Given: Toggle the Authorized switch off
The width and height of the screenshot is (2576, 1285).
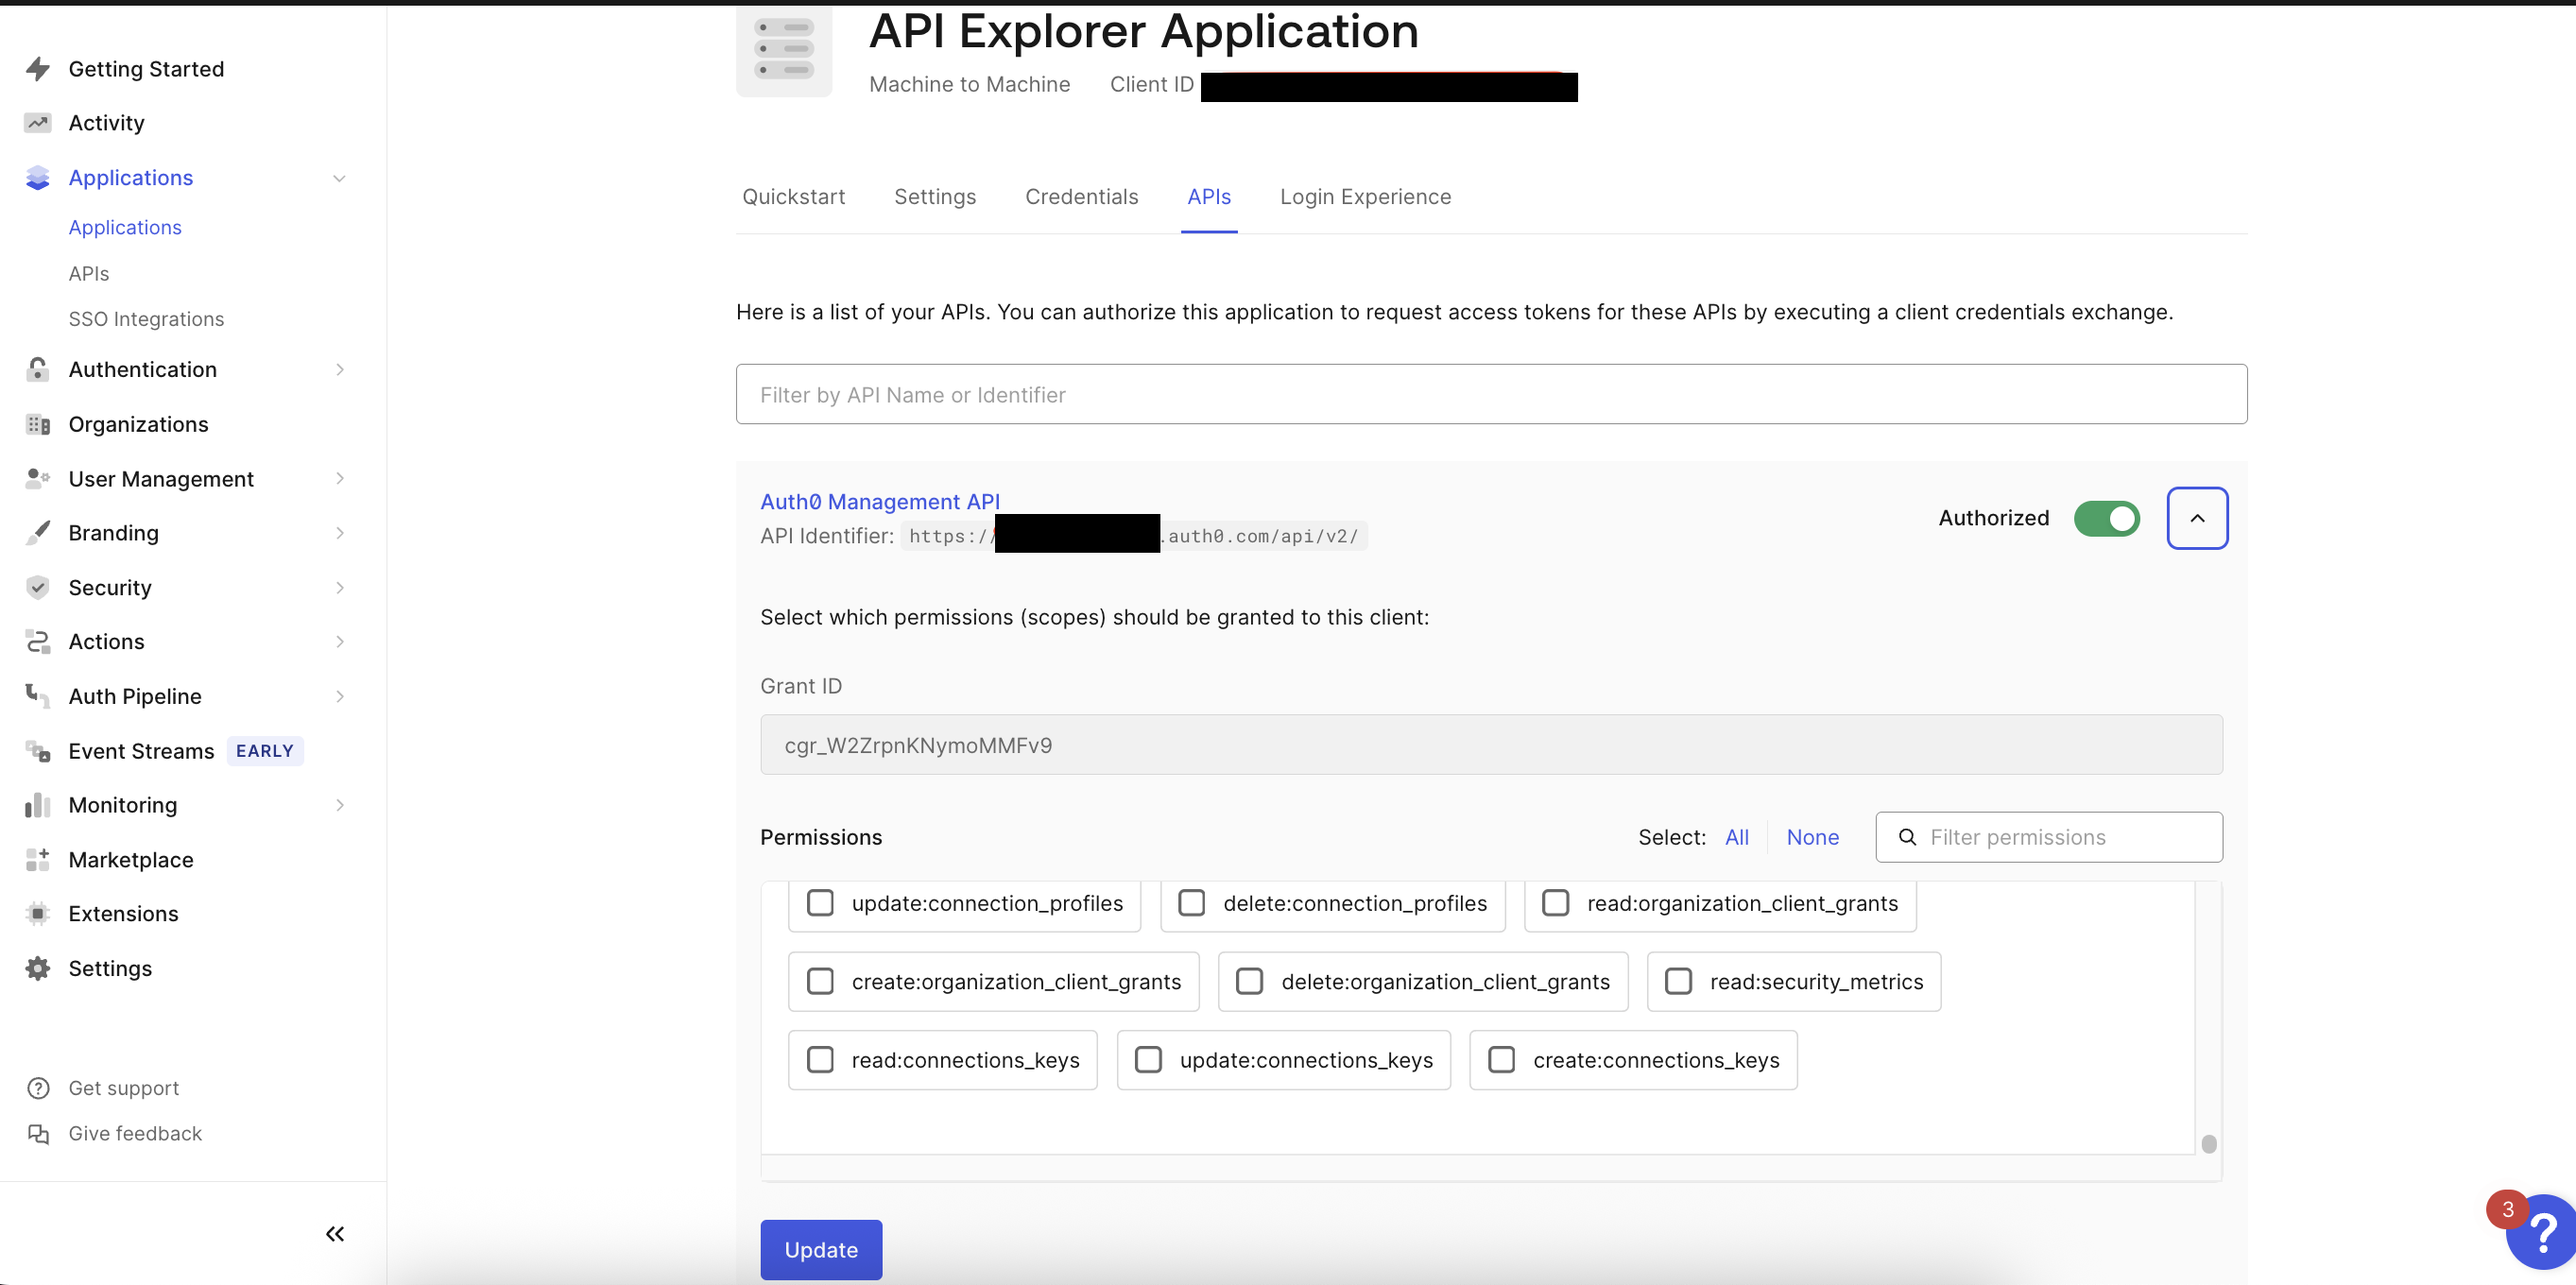Looking at the screenshot, I should coord(2106,518).
